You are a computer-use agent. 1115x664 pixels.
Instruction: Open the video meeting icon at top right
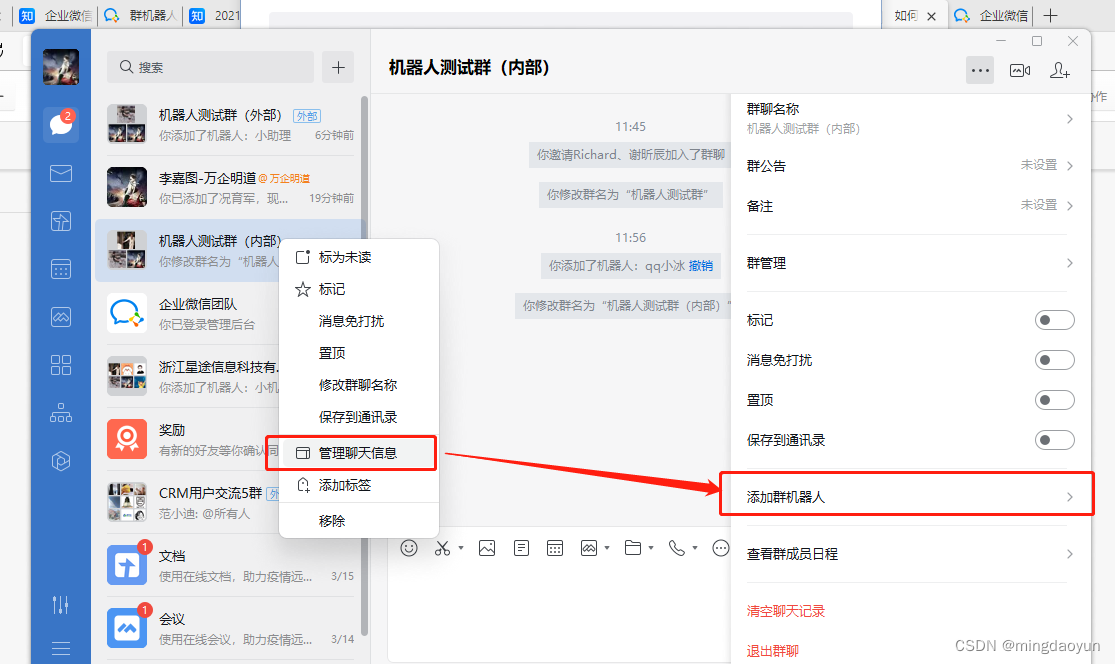pos(1019,70)
